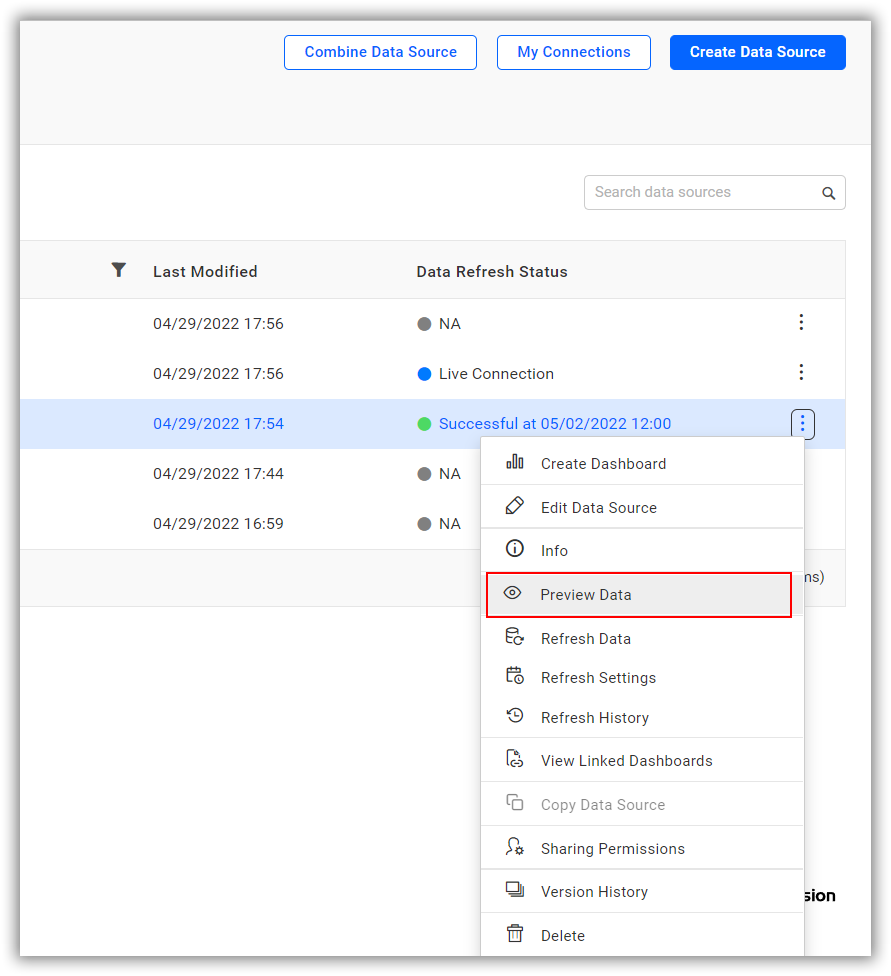The image size is (891, 976).
Task: Click the blue Live Connection status dot
Action: 424,373
